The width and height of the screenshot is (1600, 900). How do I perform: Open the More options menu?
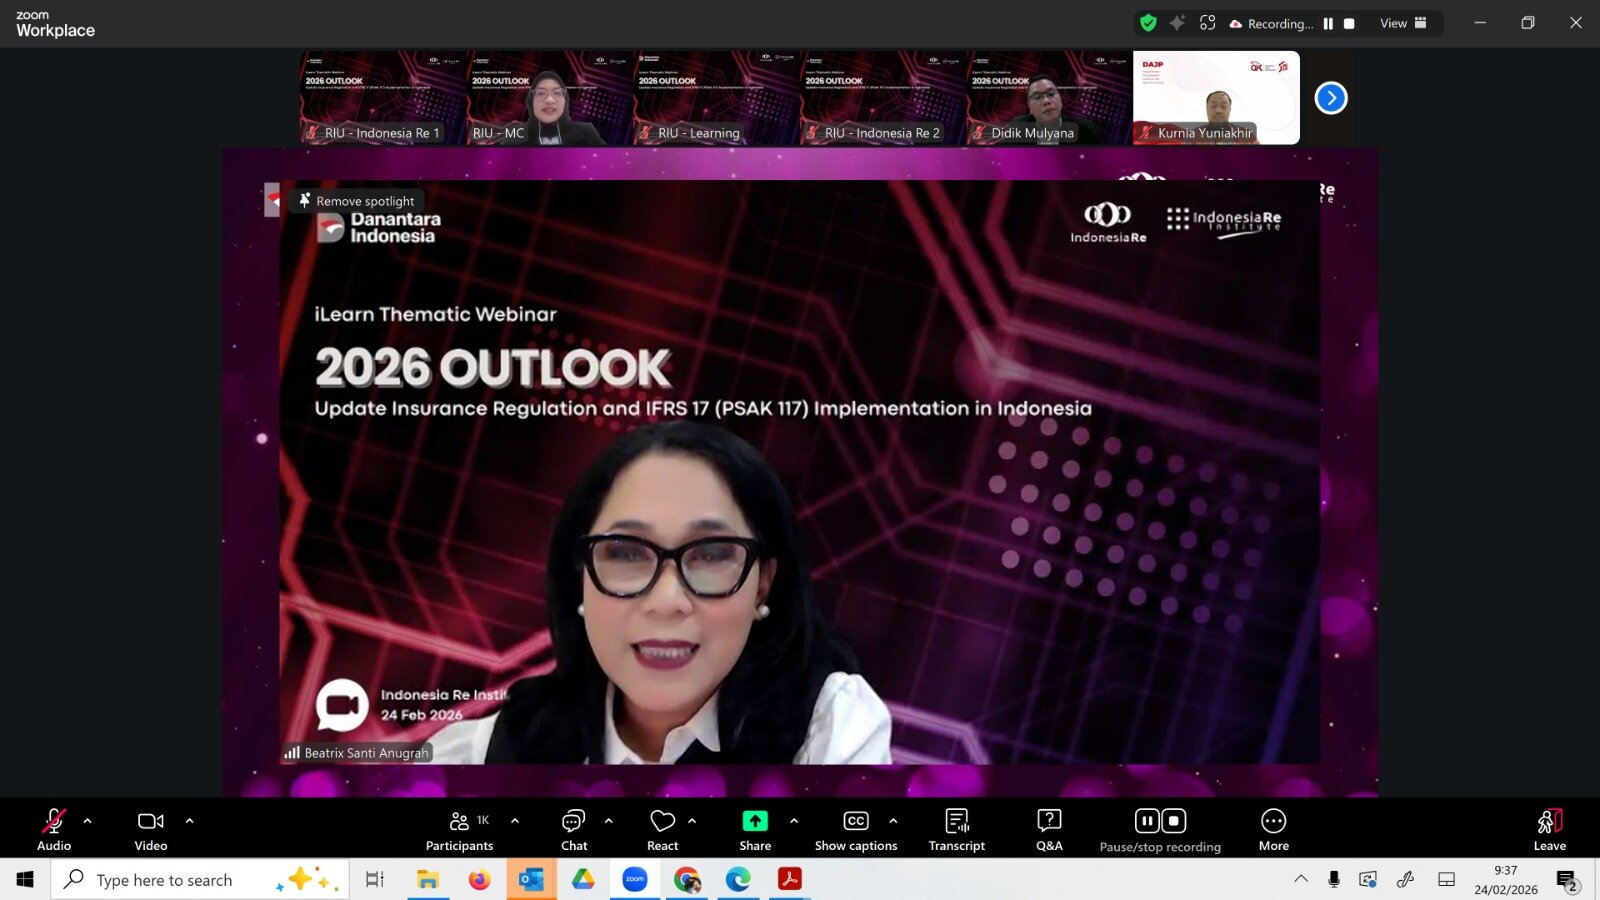point(1273,830)
